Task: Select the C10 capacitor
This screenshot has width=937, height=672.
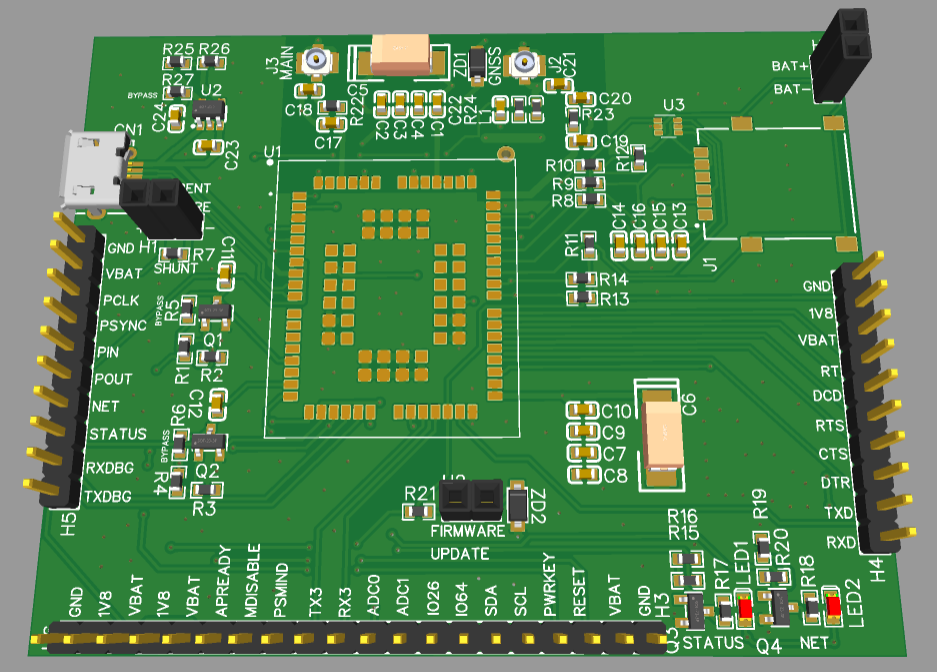Action: (583, 410)
